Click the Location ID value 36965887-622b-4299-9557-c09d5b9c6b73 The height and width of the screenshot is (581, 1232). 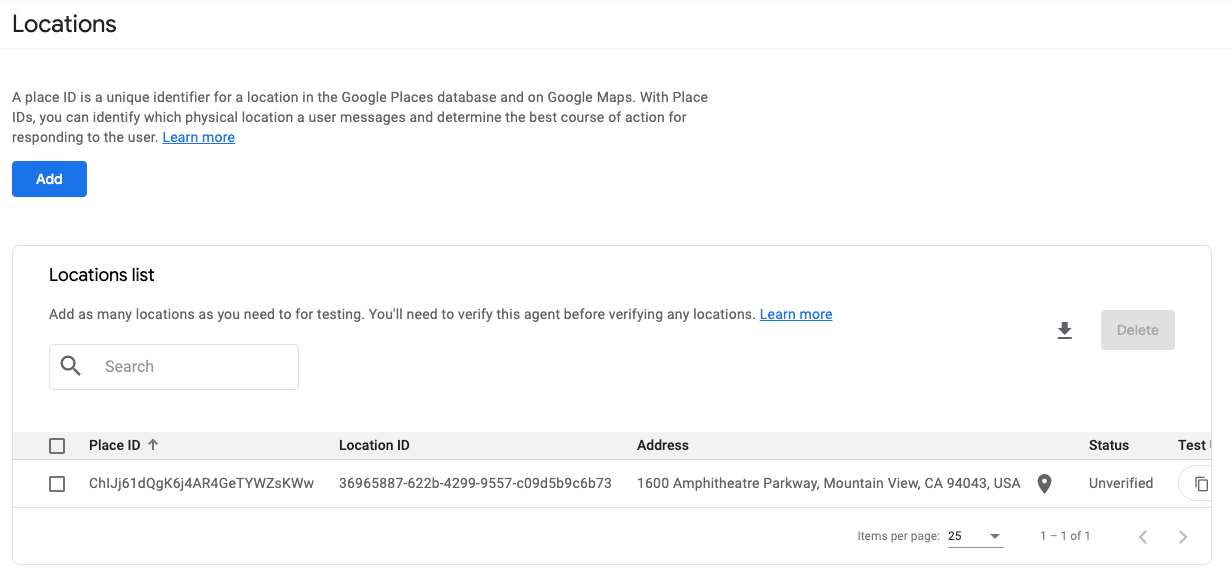475,483
